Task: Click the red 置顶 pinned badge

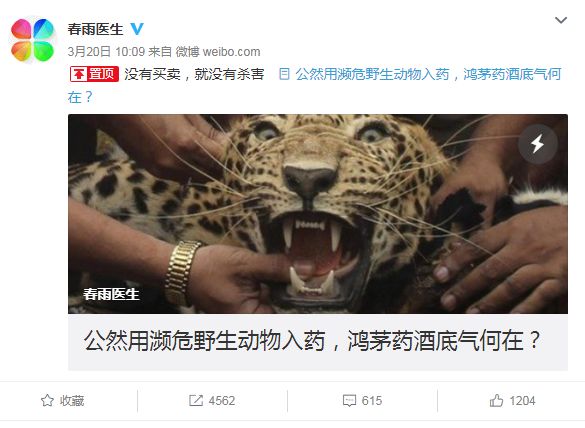Action: pos(94,74)
